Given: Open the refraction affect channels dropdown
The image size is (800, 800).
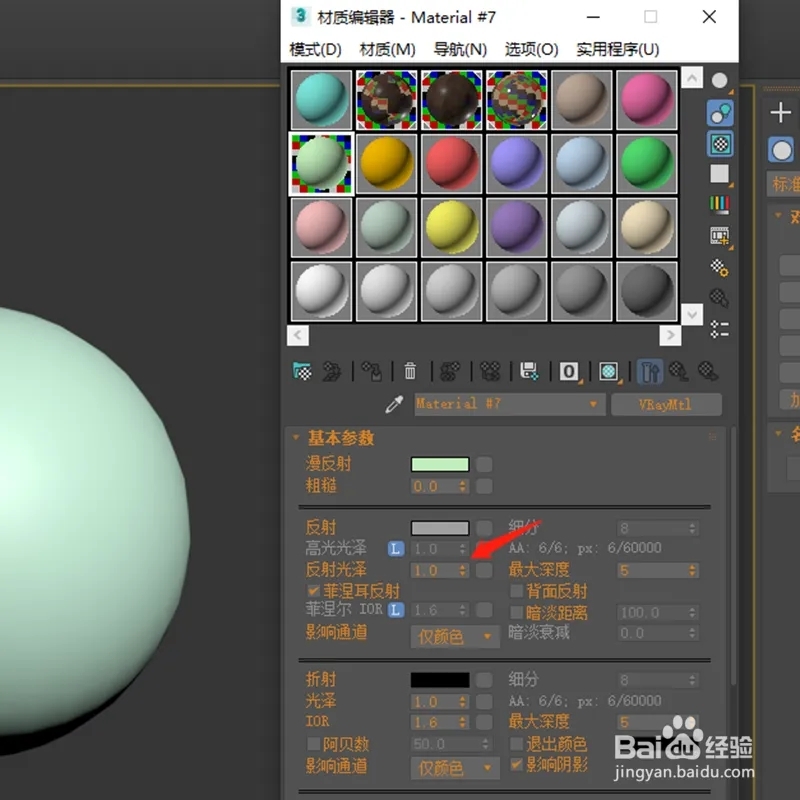Looking at the screenshot, I should (455, 767).
